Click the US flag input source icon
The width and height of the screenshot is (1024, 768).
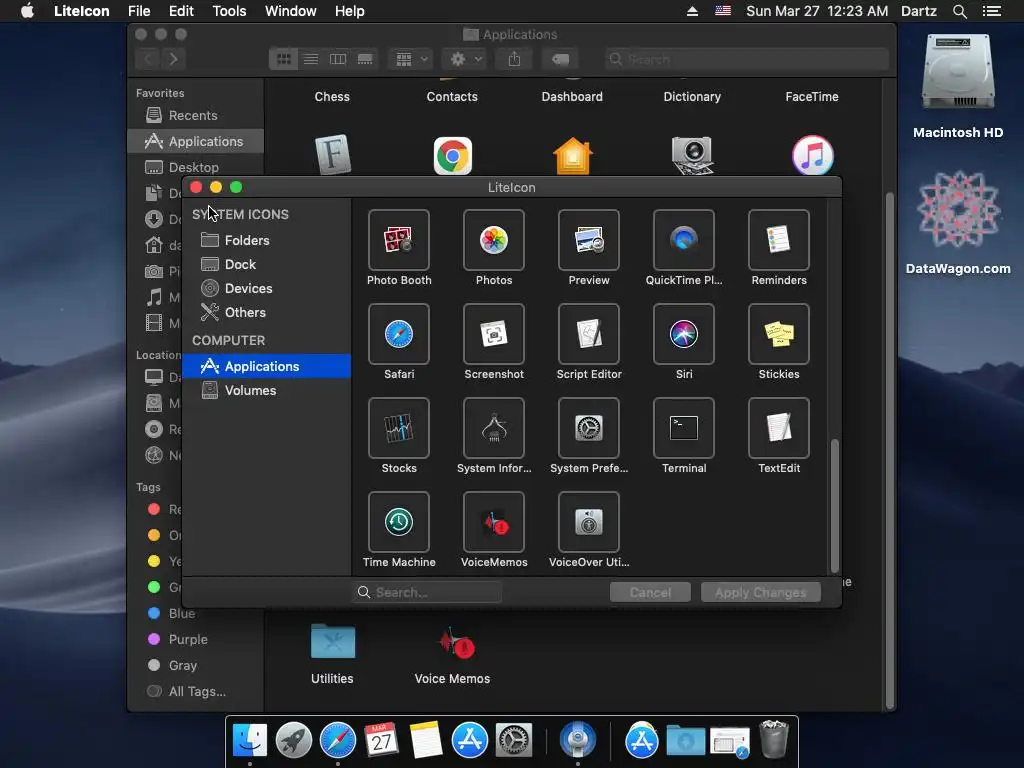point(722,11)
